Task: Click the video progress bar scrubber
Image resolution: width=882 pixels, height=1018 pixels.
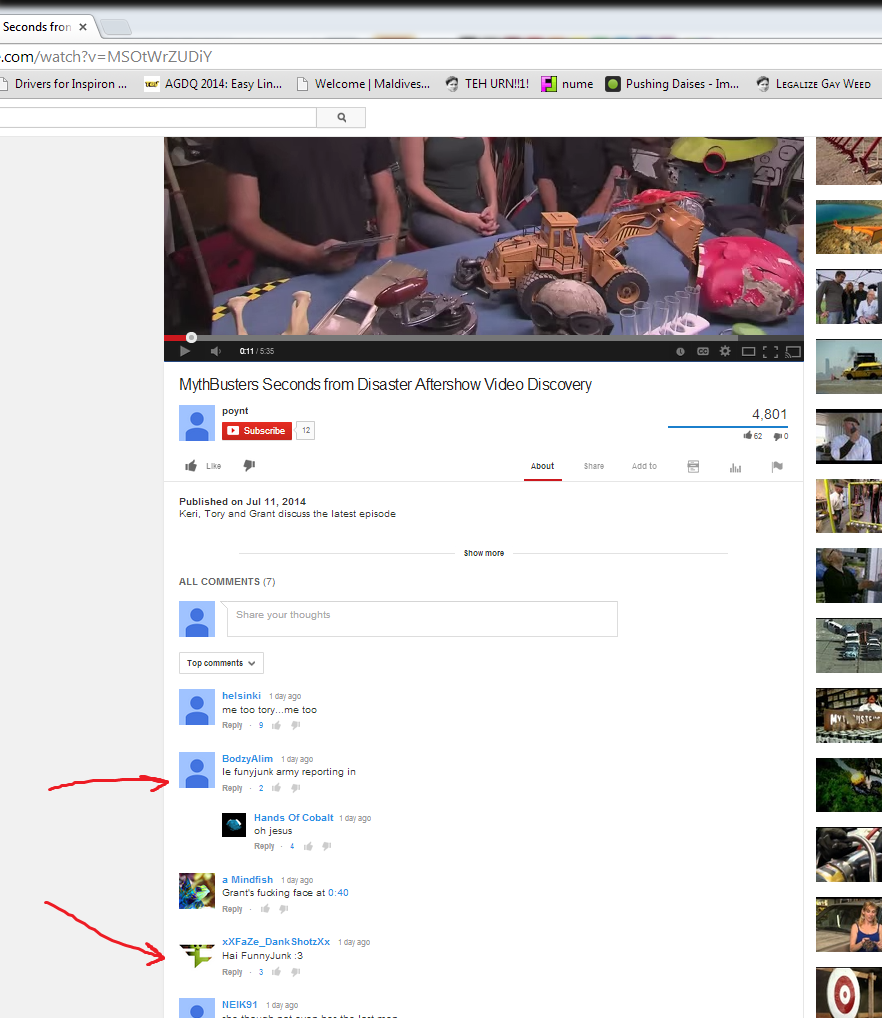Action: pos(191,338)
